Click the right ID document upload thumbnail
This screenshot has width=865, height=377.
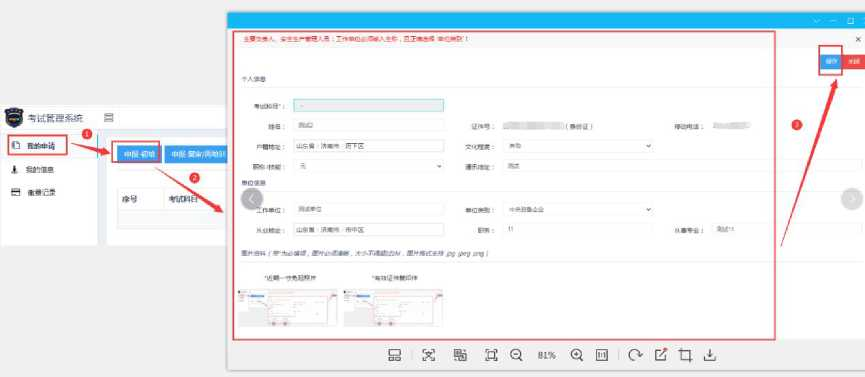coord(393,307)
